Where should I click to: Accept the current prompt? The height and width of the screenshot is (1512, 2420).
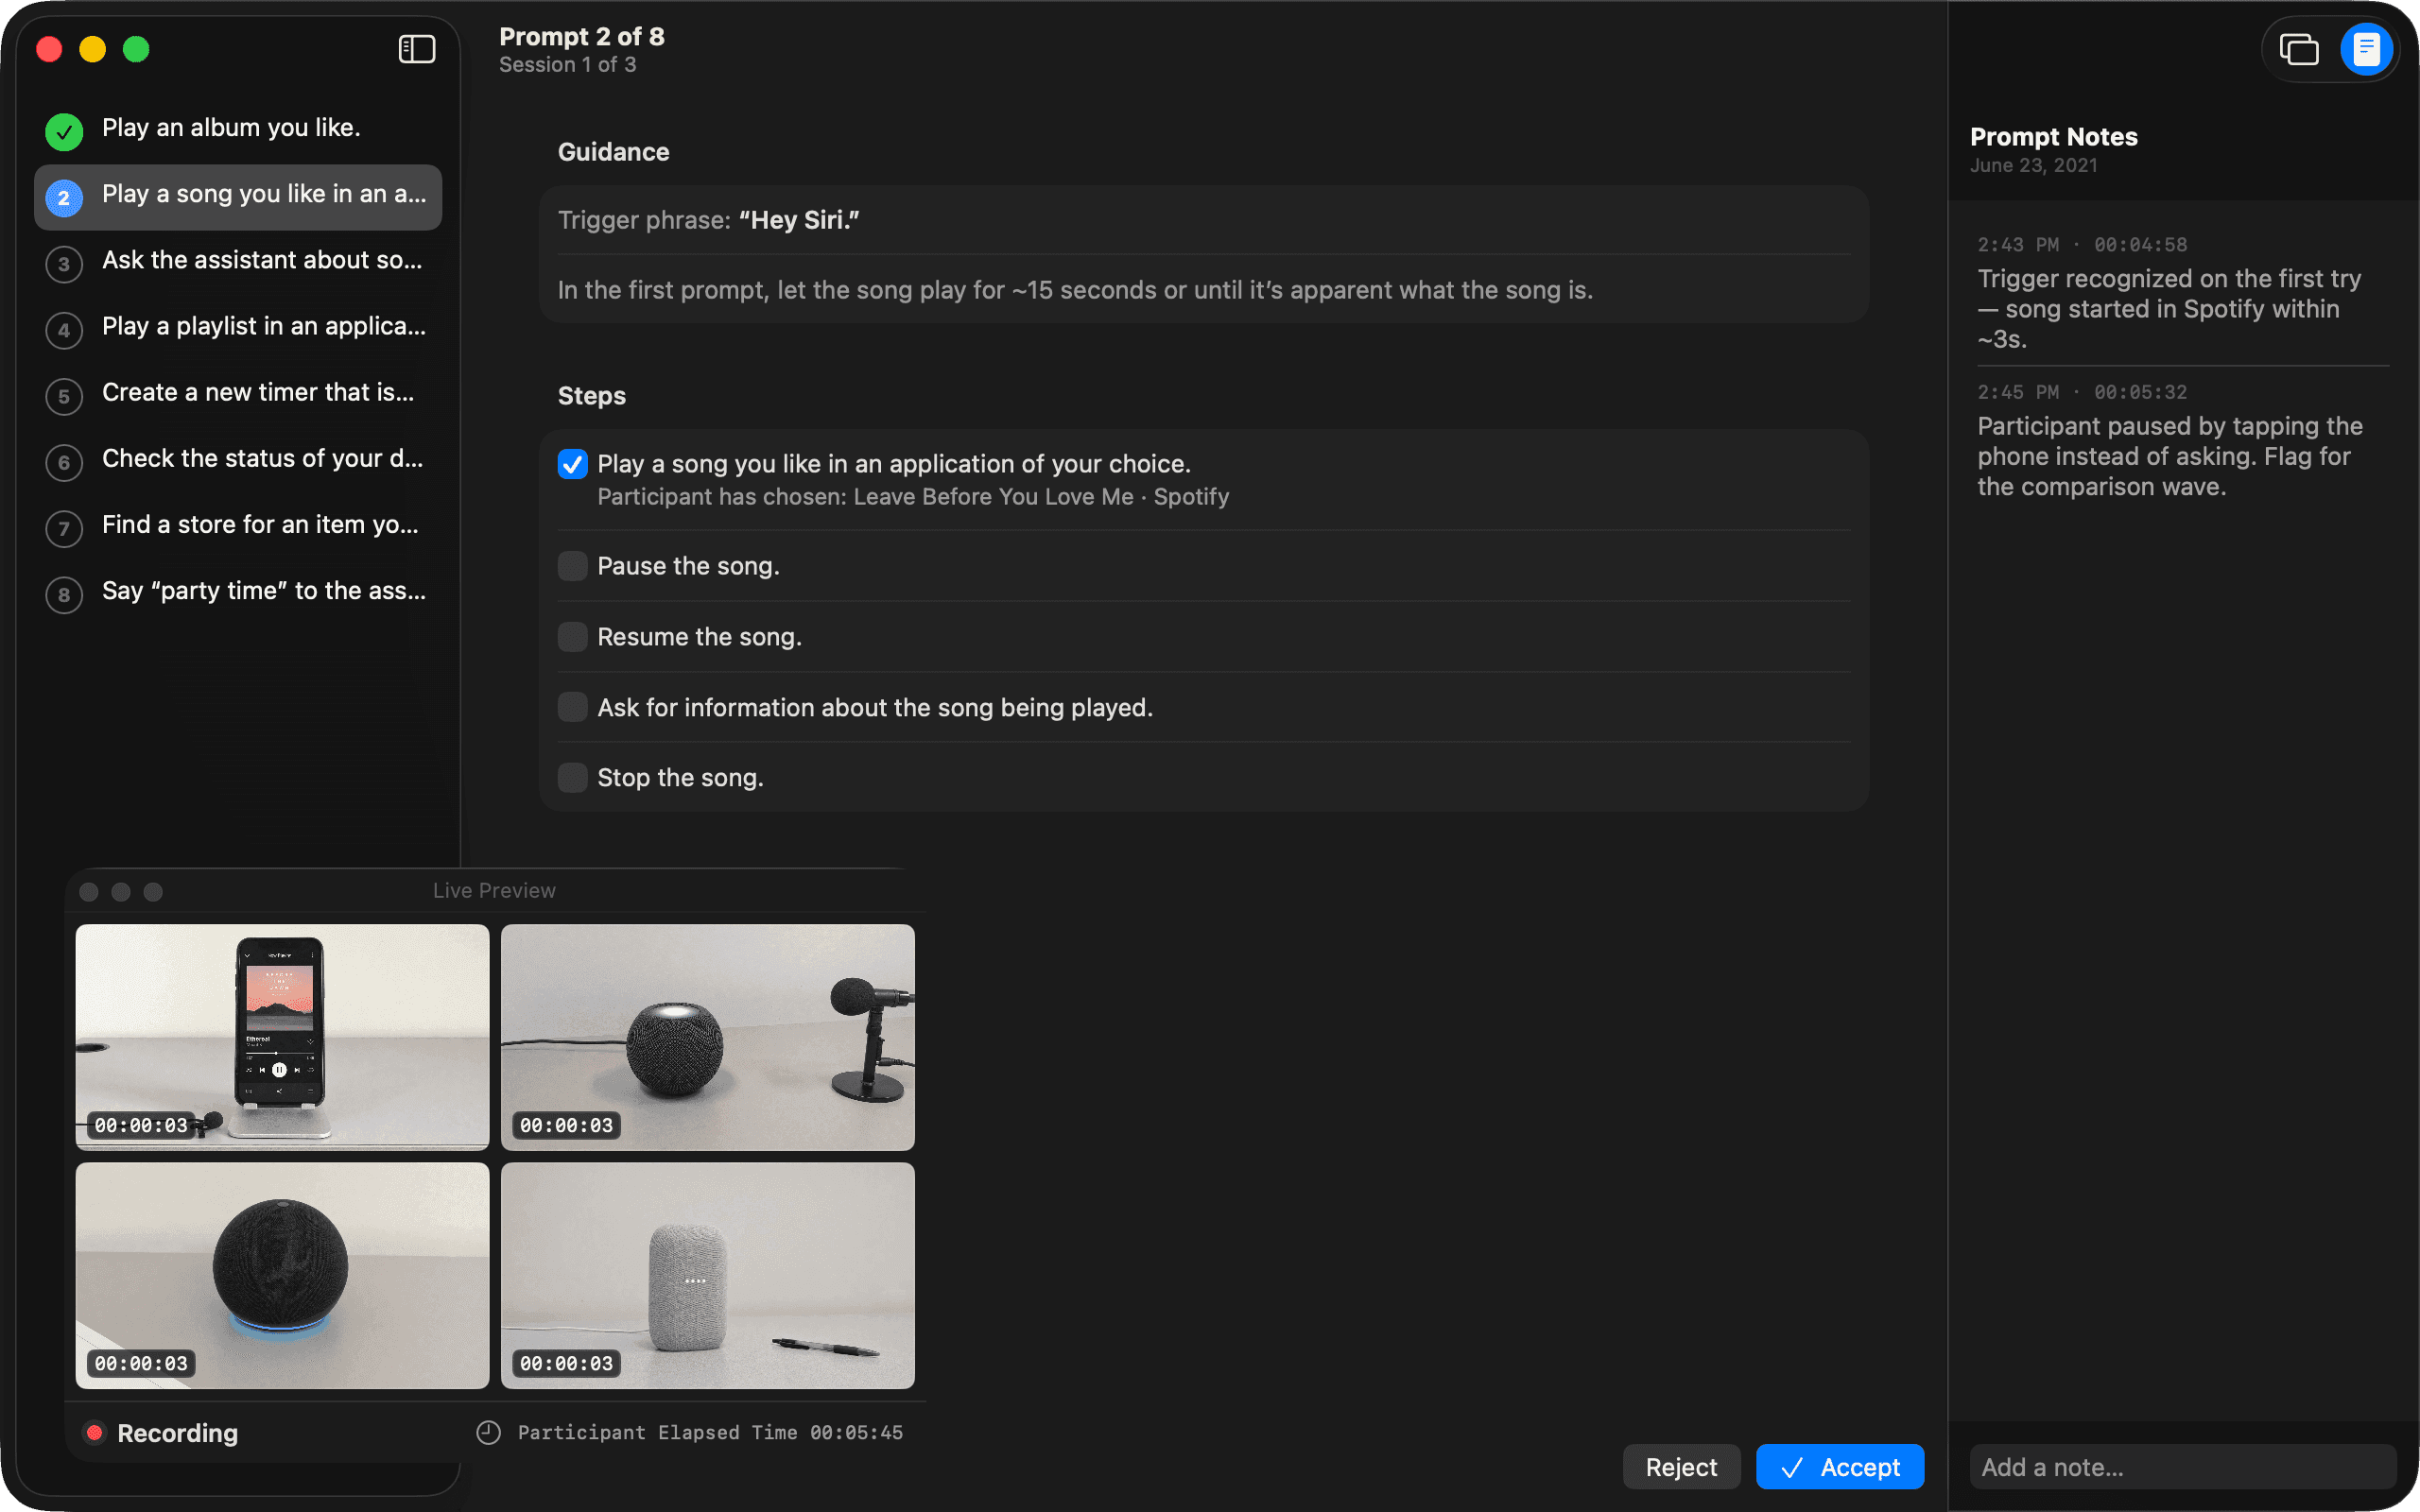tap(1840, 1467)
